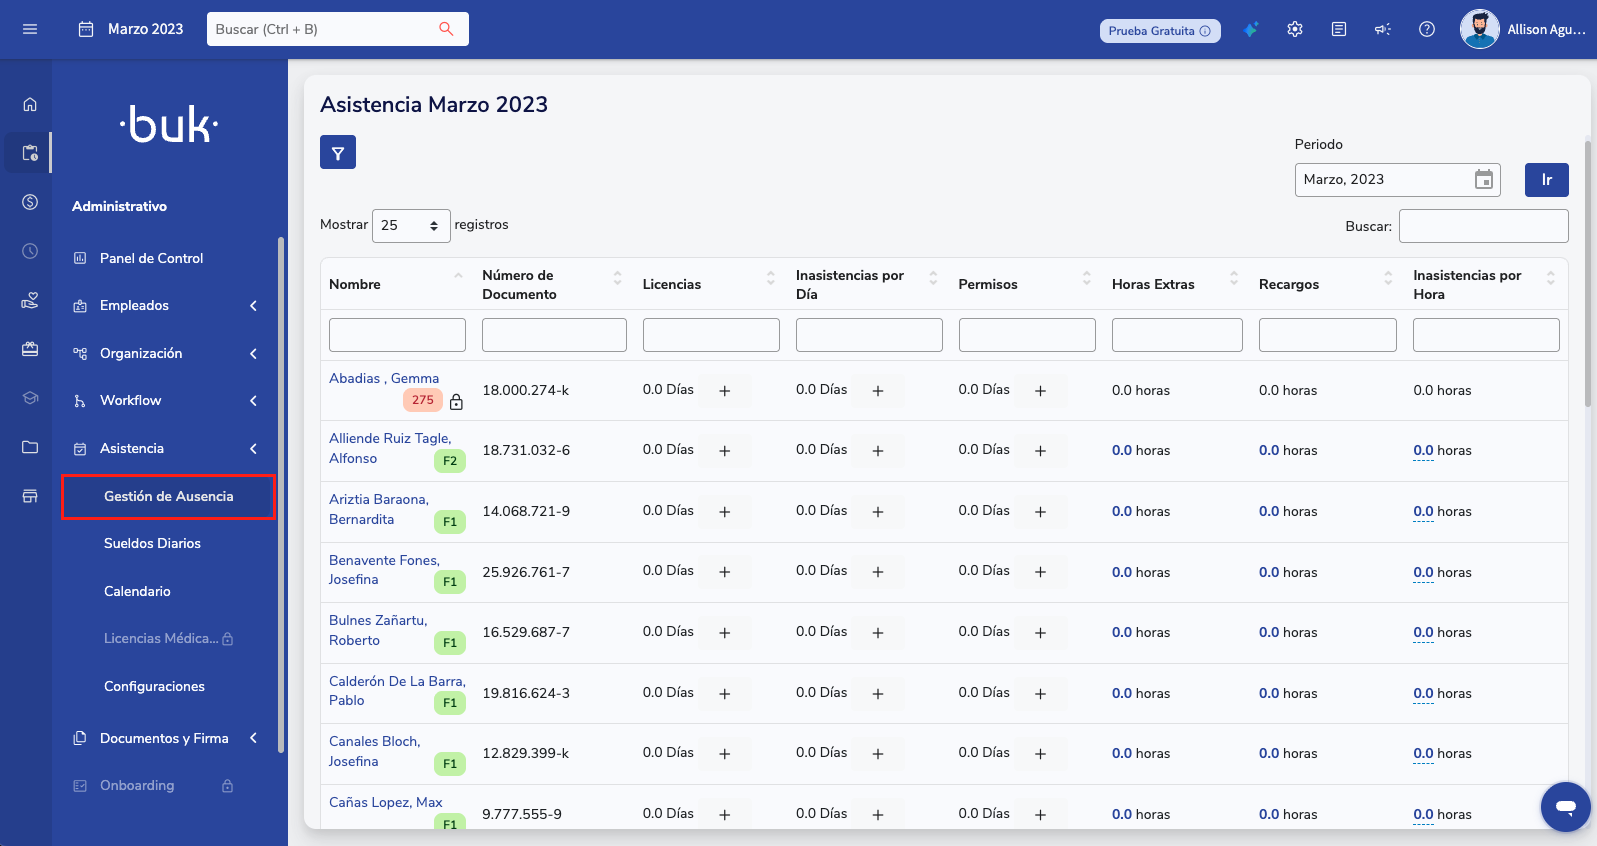Screen dimensions: 1597x846
Task: Click the calendar icon in Periodo field
Action: point(1484,180)
